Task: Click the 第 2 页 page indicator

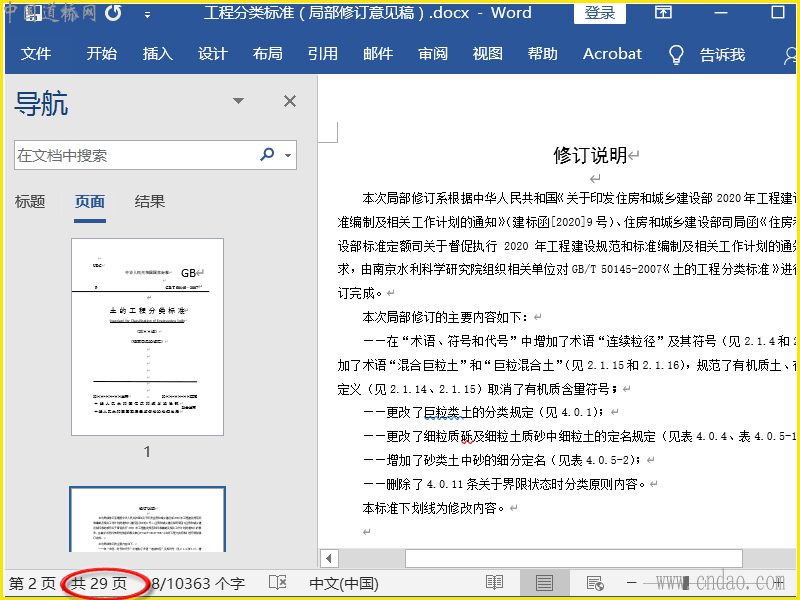Action: click(x=32, y=584)
